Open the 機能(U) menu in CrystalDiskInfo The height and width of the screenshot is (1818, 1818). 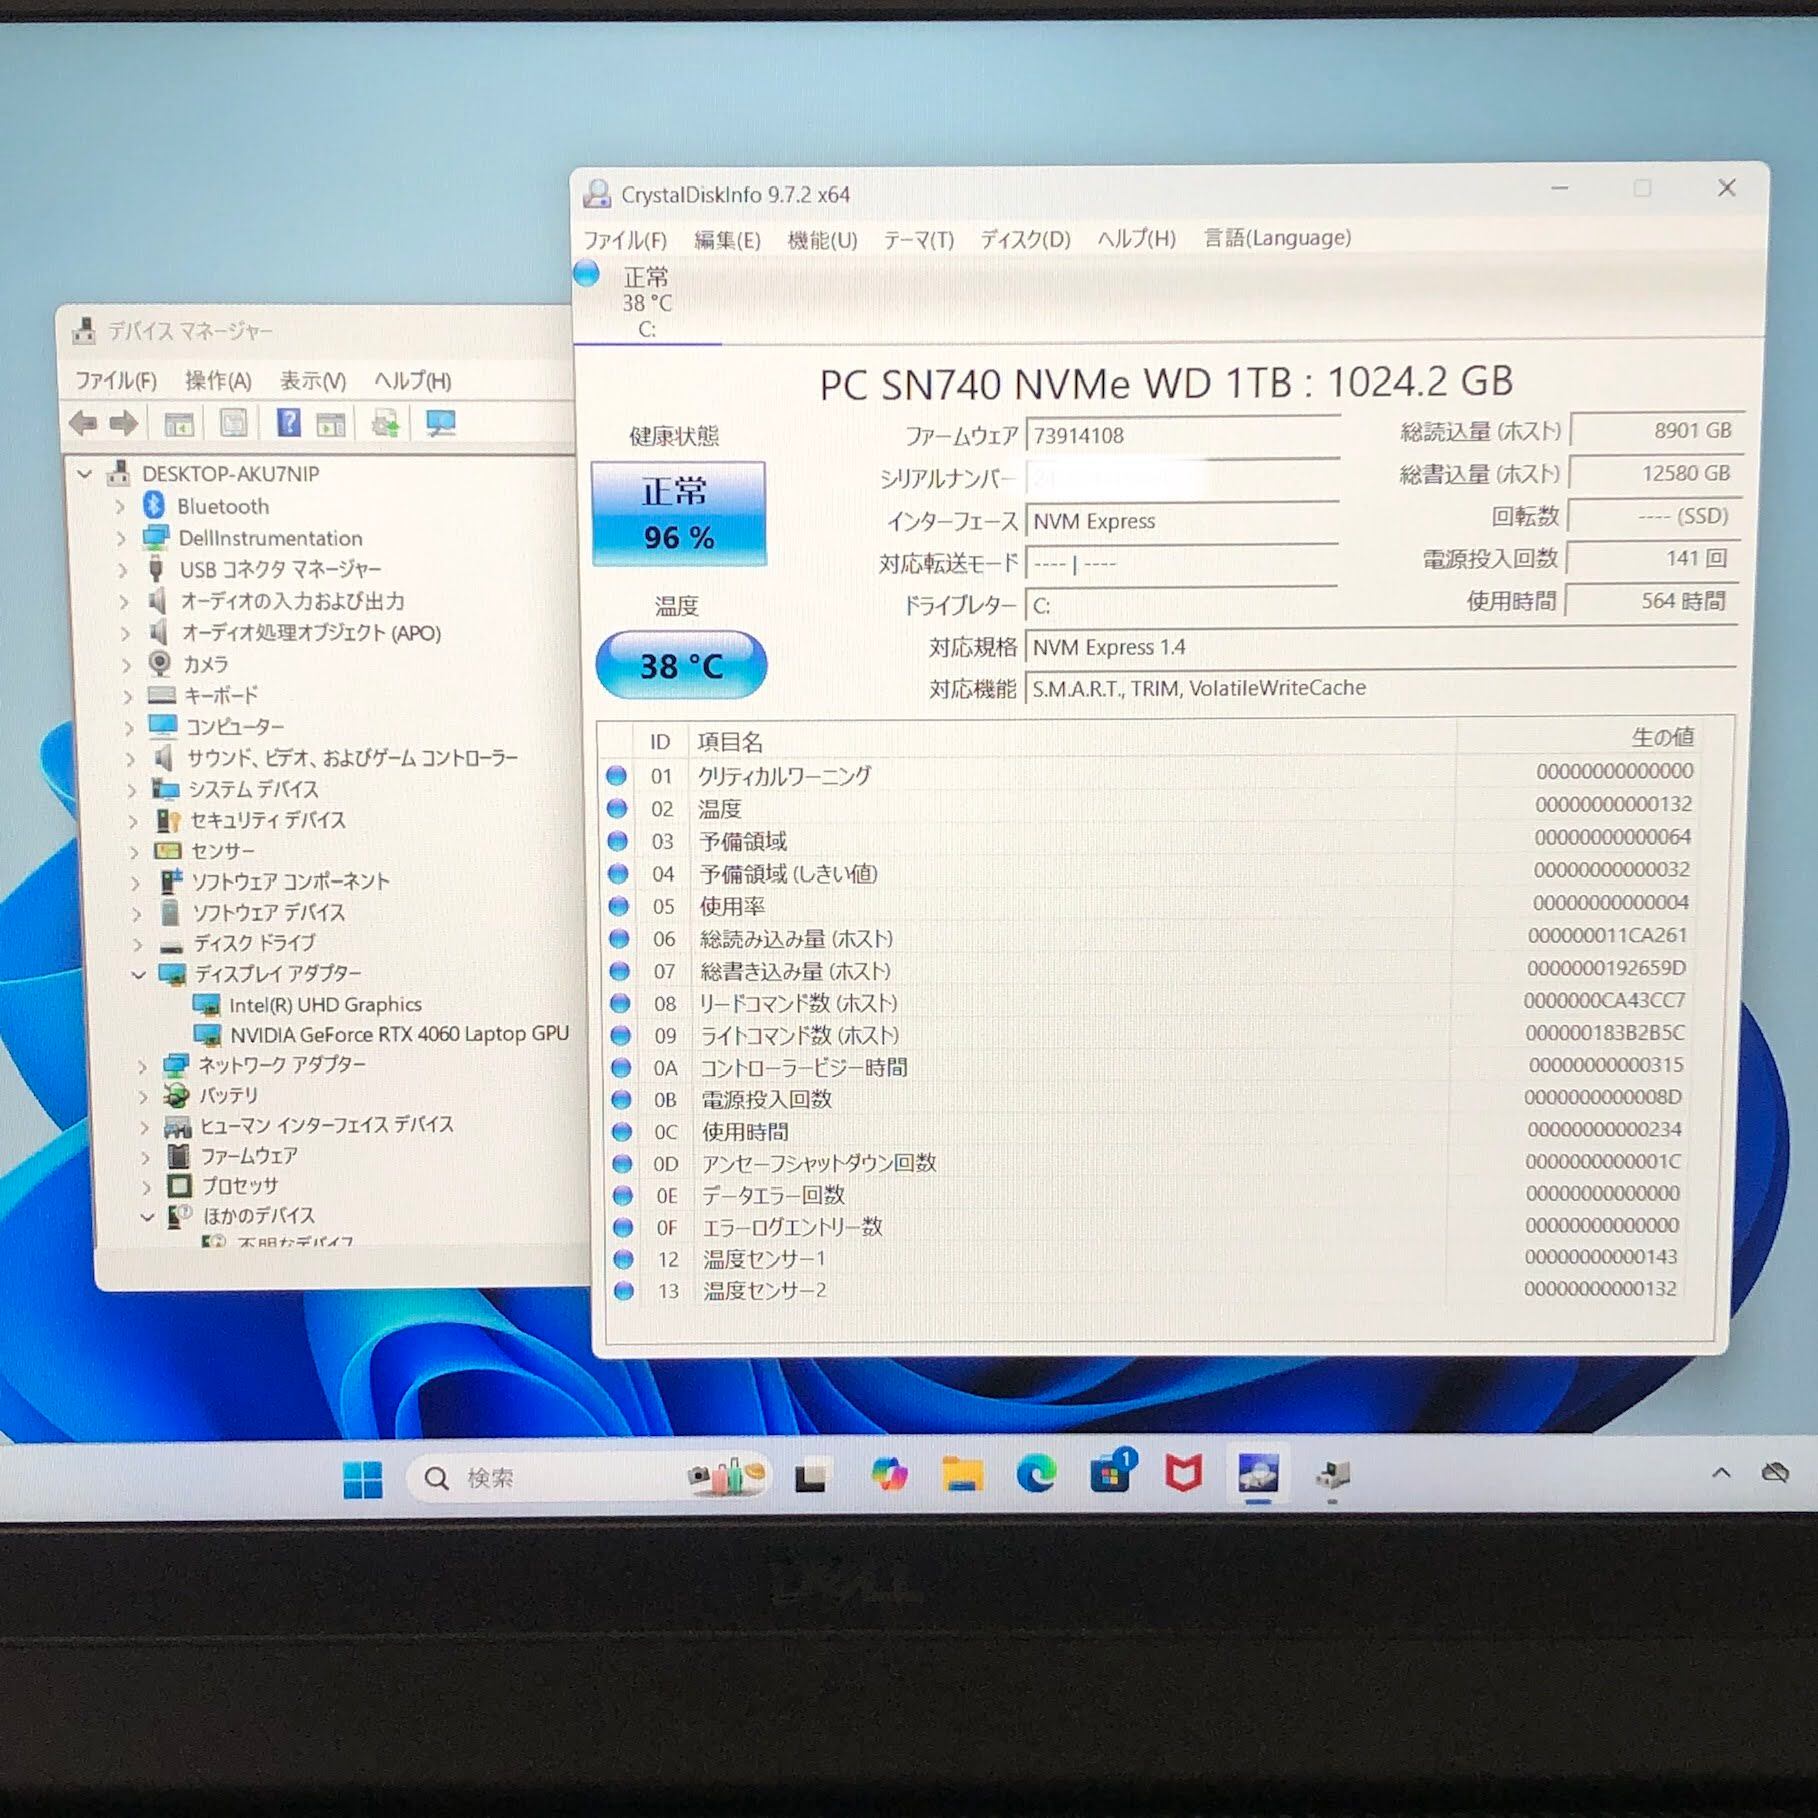point(821,240)
